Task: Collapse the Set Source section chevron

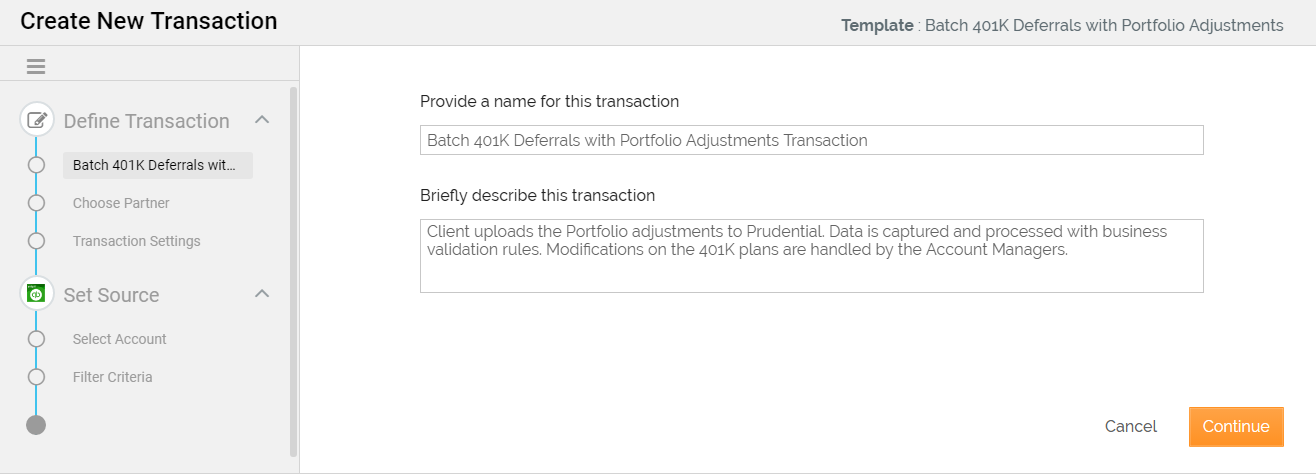Action: click(262, 294)
